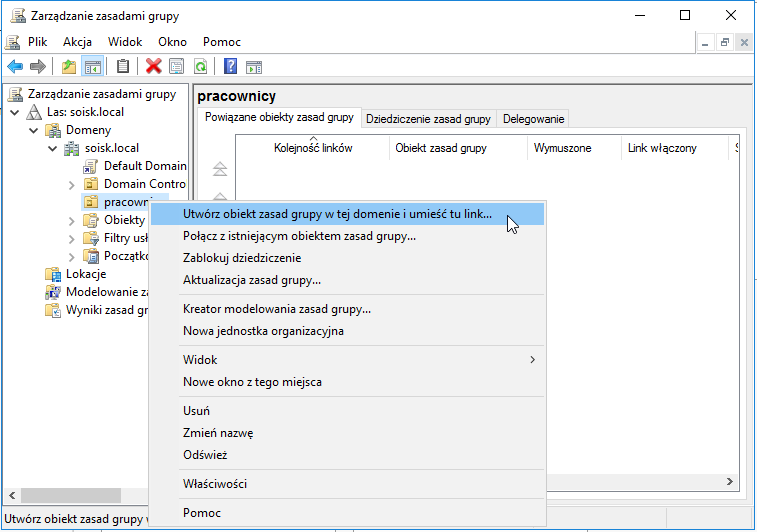
Task: Open Kreator modelowania zasad grupy
Action: click(347, 309)
